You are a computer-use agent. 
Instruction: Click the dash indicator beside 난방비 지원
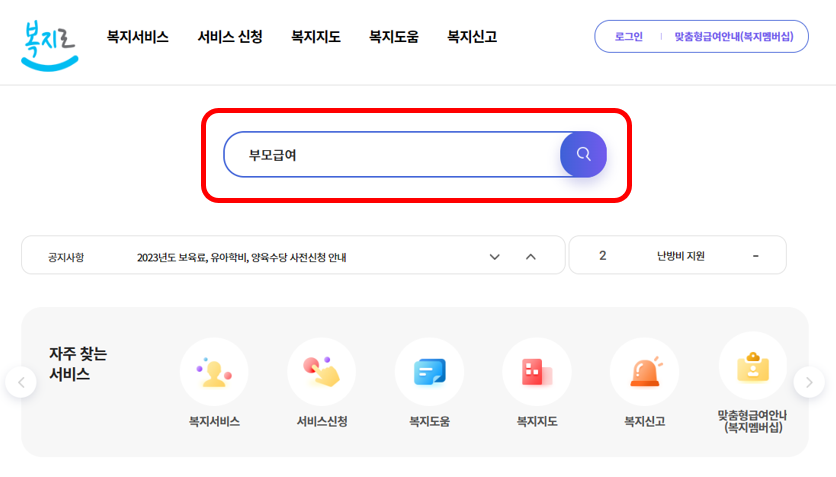point(755,256)
